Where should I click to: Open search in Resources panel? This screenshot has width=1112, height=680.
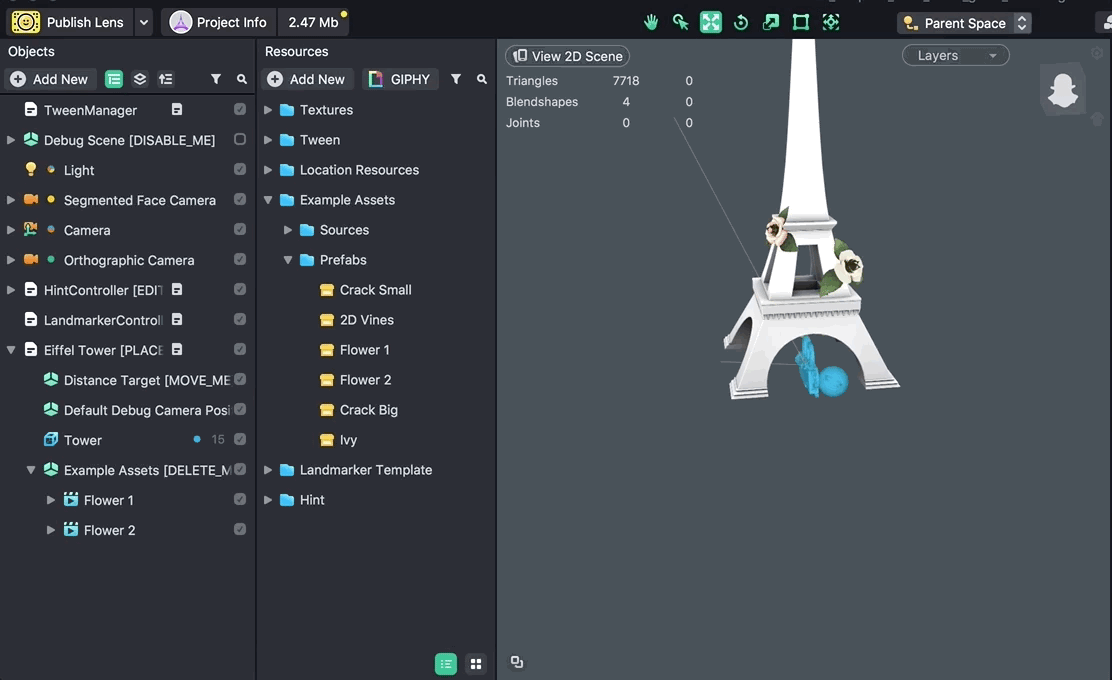point(482,79)
